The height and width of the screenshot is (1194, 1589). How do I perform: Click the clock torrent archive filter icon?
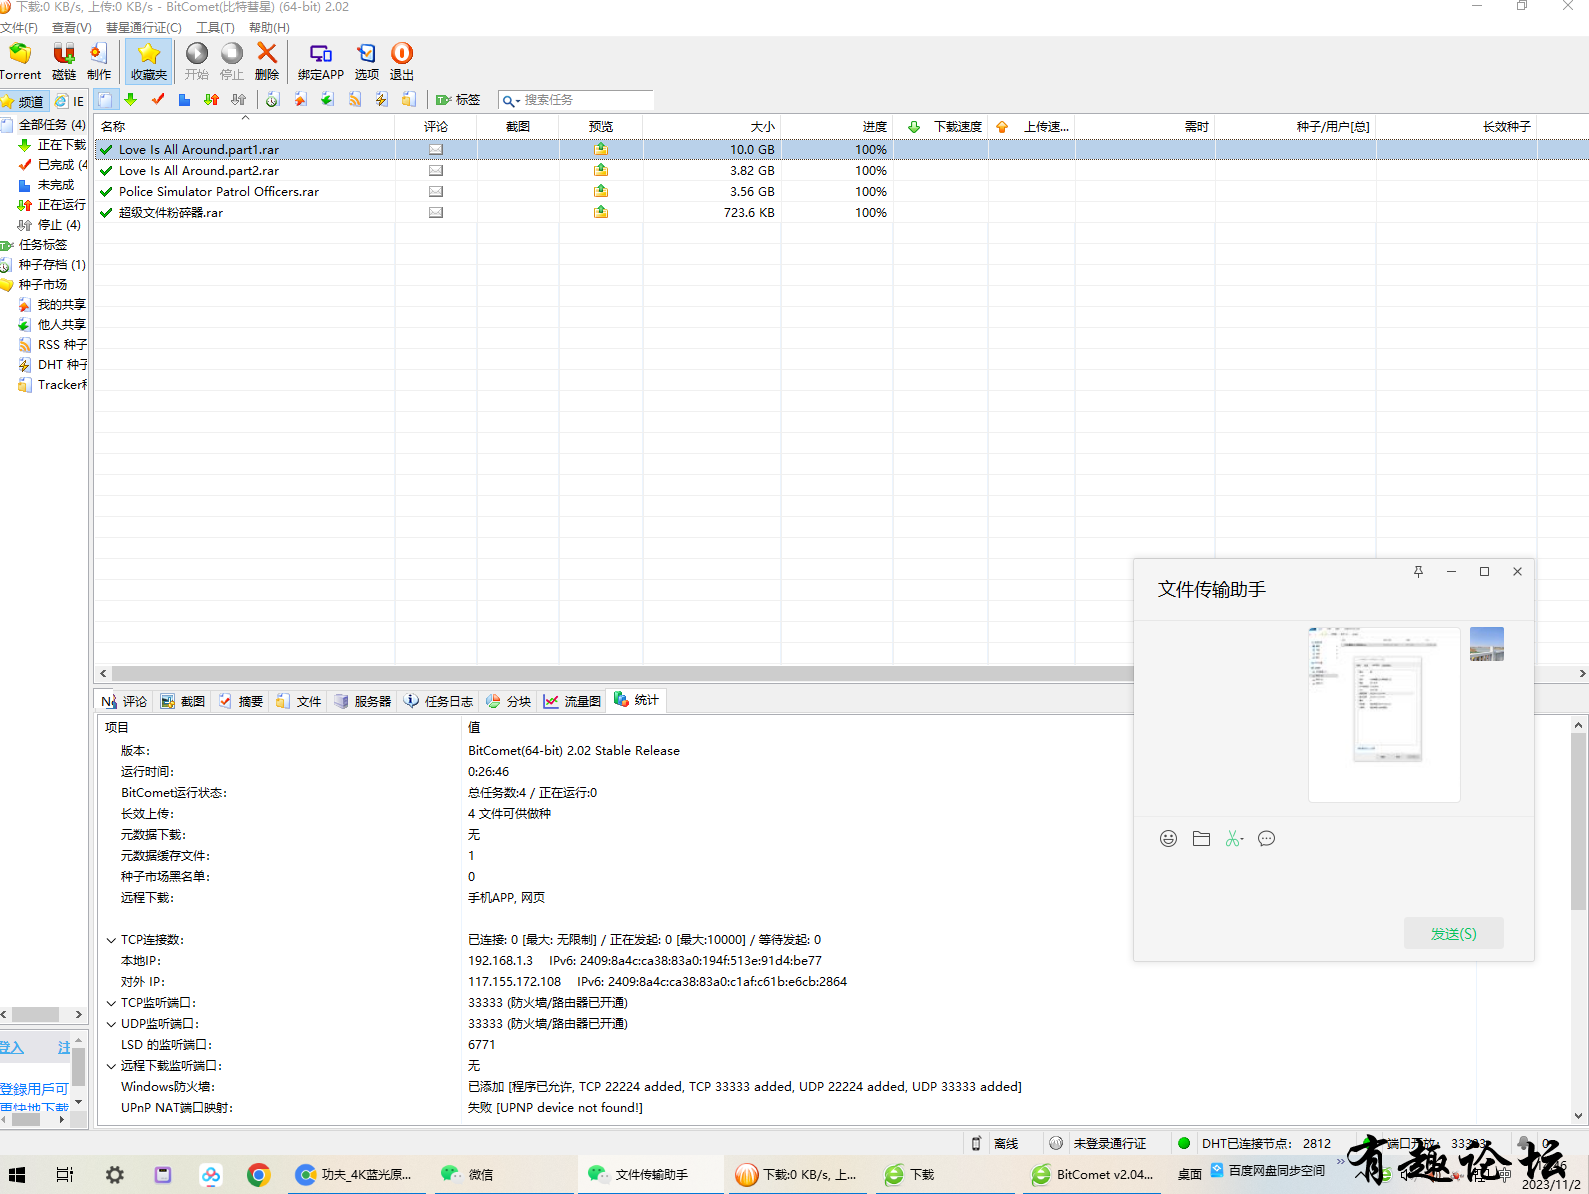click(273, 100)
